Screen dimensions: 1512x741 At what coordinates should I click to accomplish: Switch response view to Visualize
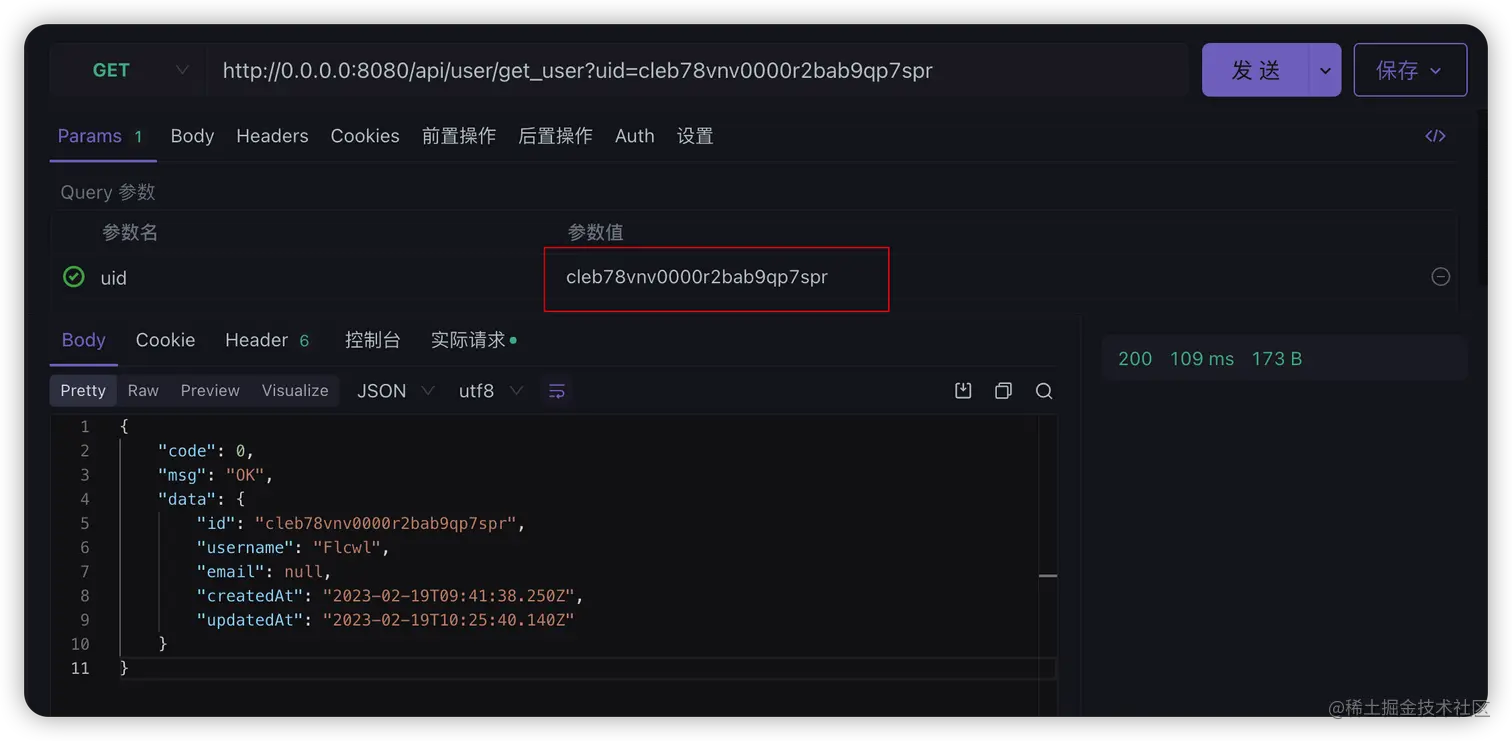295,391
